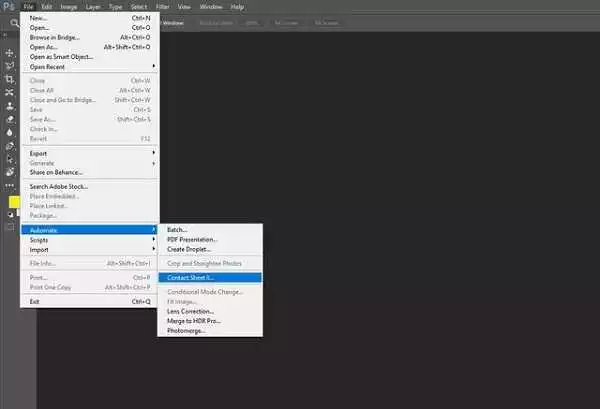Click the highlighted Automate menu item
The image size is (600, 409).
pyautogui.click(x=90, y=230)
